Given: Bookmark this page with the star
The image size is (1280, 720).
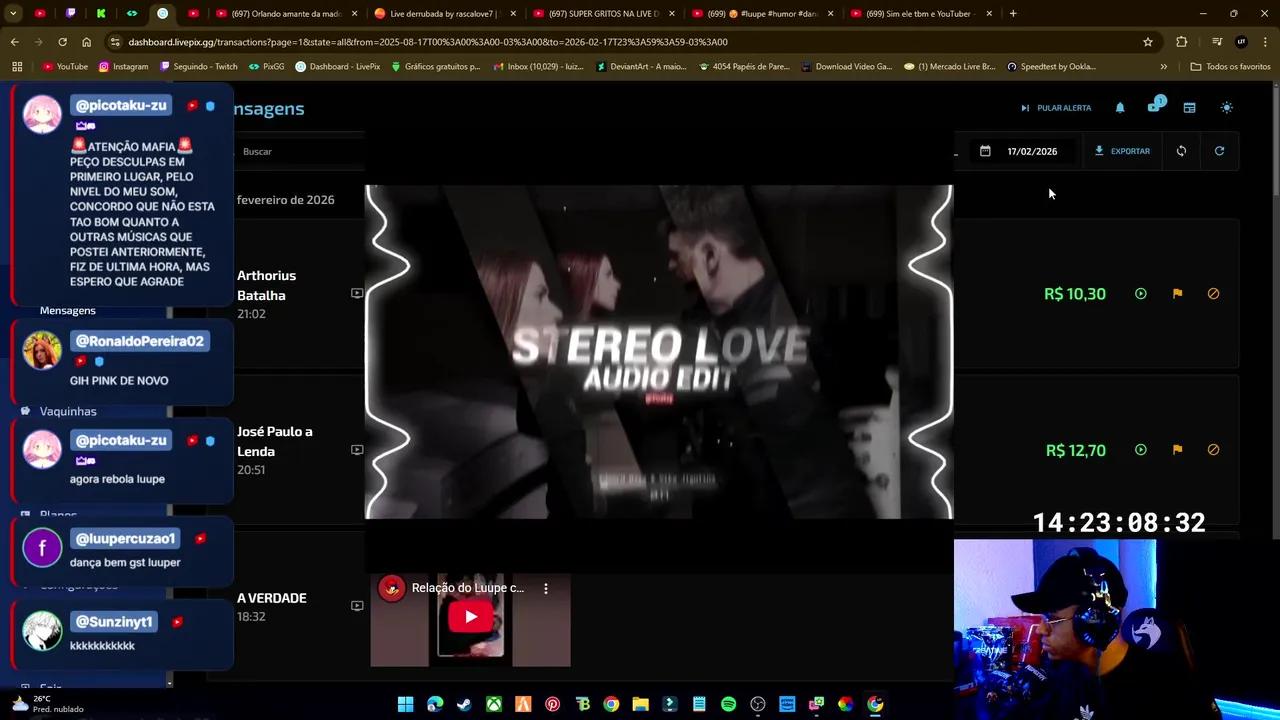Looking at the screenshot, I should click(x=1148, y=42).
